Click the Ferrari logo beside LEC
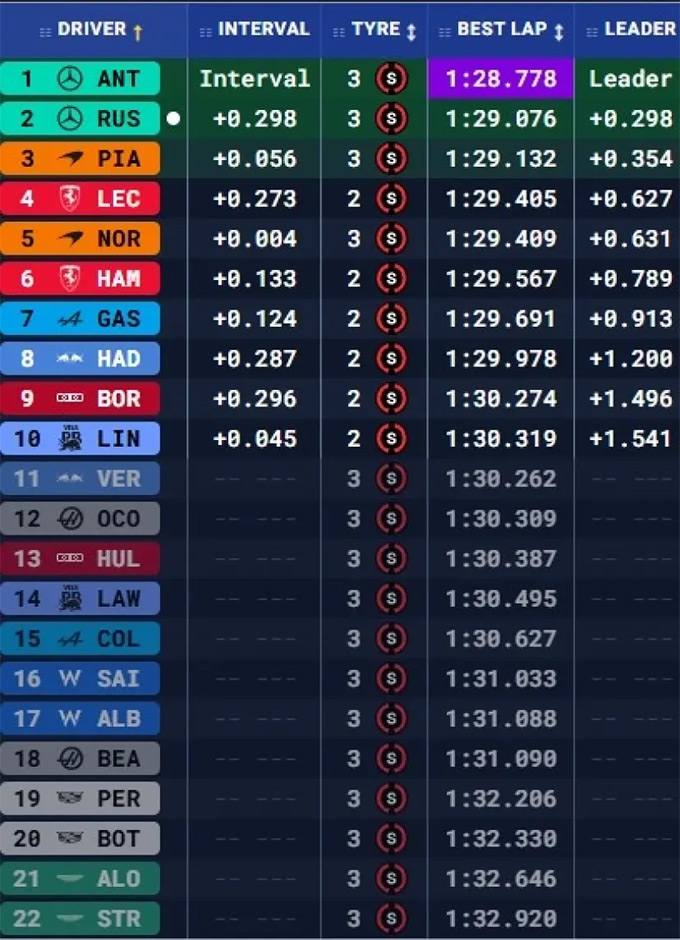Screen dimensions: 680x940 click(x=70, y=199)
